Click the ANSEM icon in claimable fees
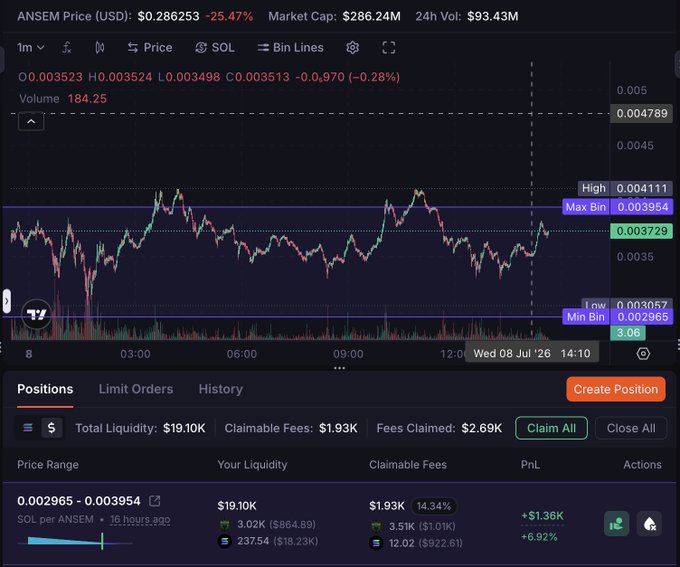The width and height of the screenshot is (680, 567). pos(376,526)
